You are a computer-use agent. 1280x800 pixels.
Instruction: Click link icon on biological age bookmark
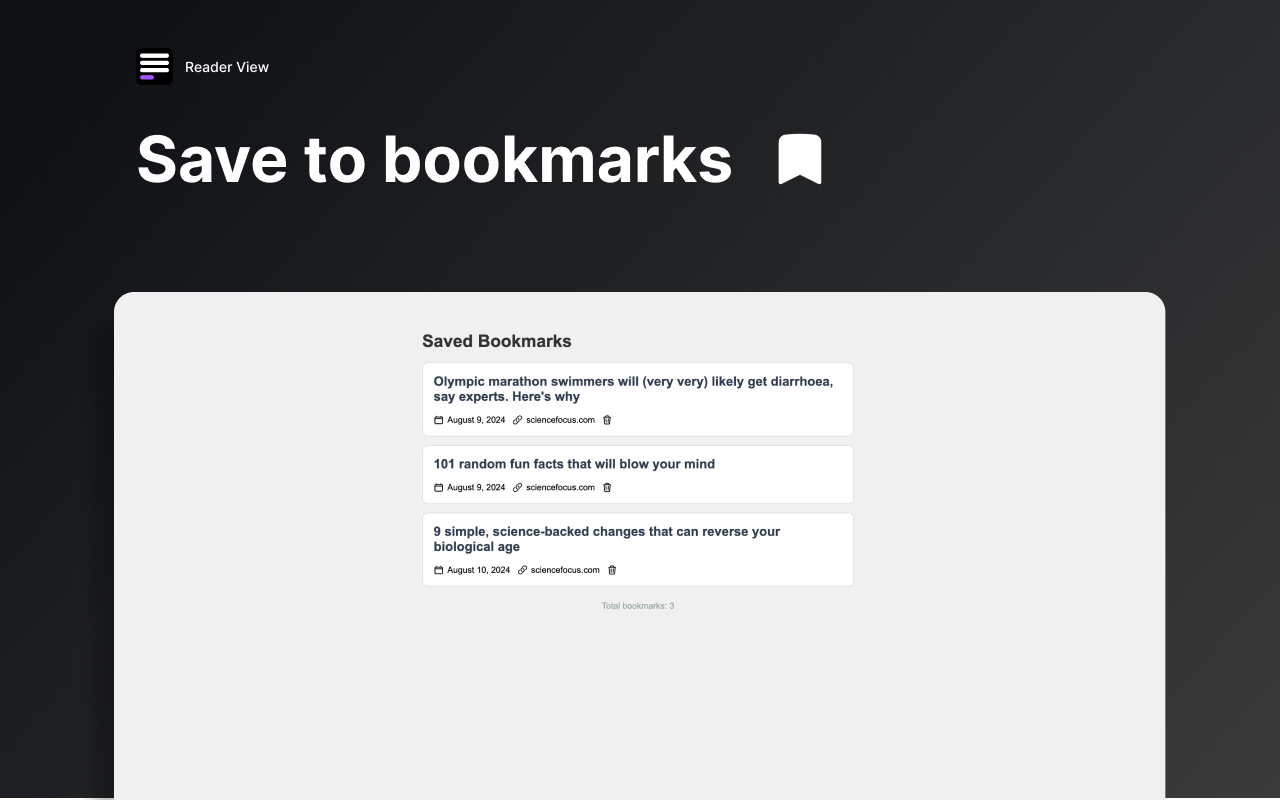pos(522,570)
